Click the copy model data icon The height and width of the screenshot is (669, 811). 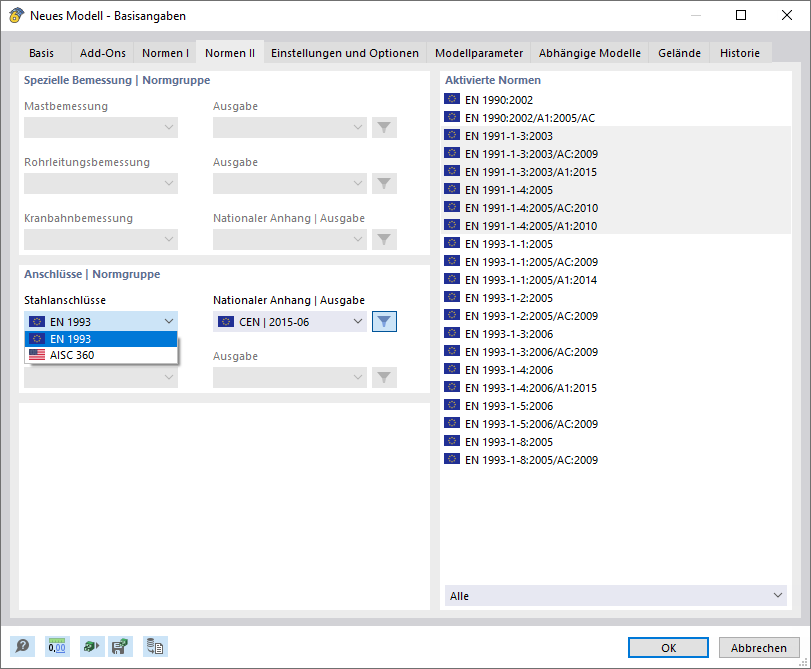click(x=155, y=646)
